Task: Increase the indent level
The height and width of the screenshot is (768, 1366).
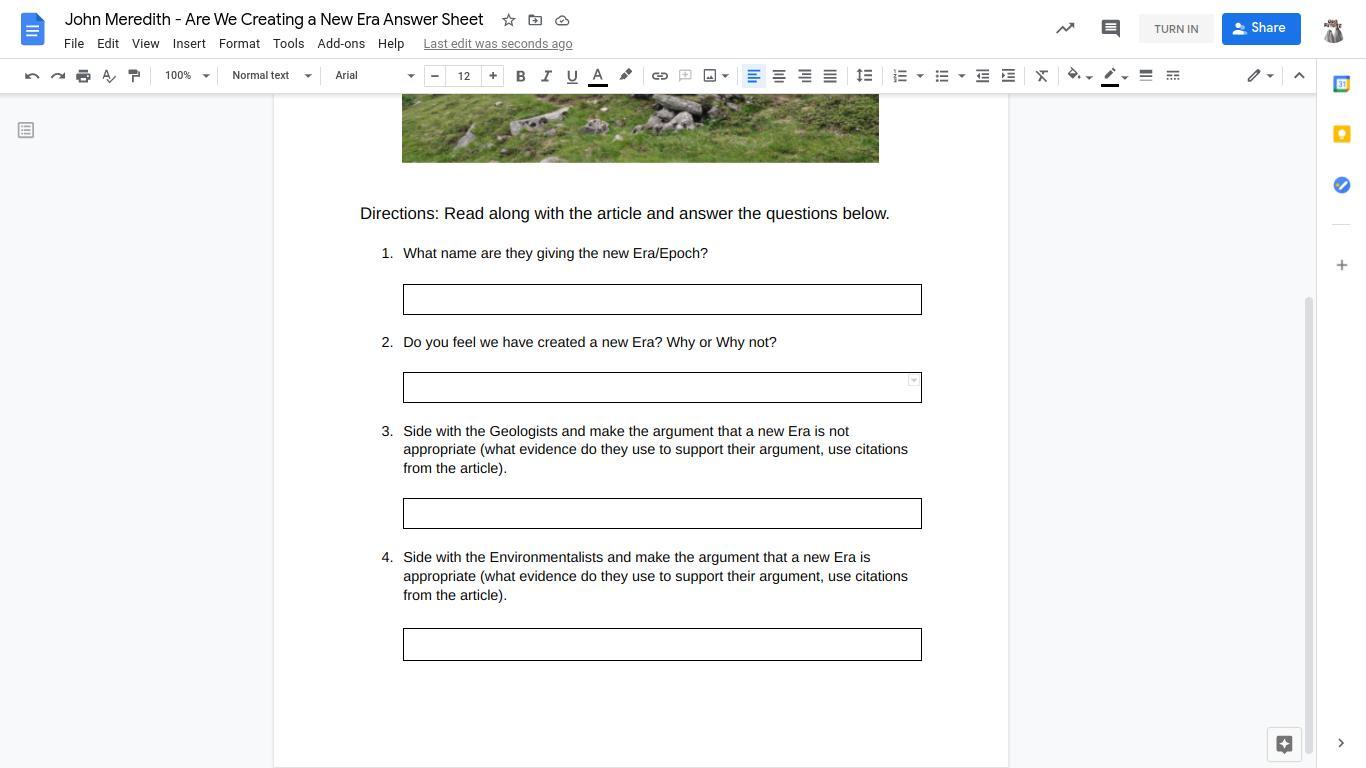Action: point(1008,76)
